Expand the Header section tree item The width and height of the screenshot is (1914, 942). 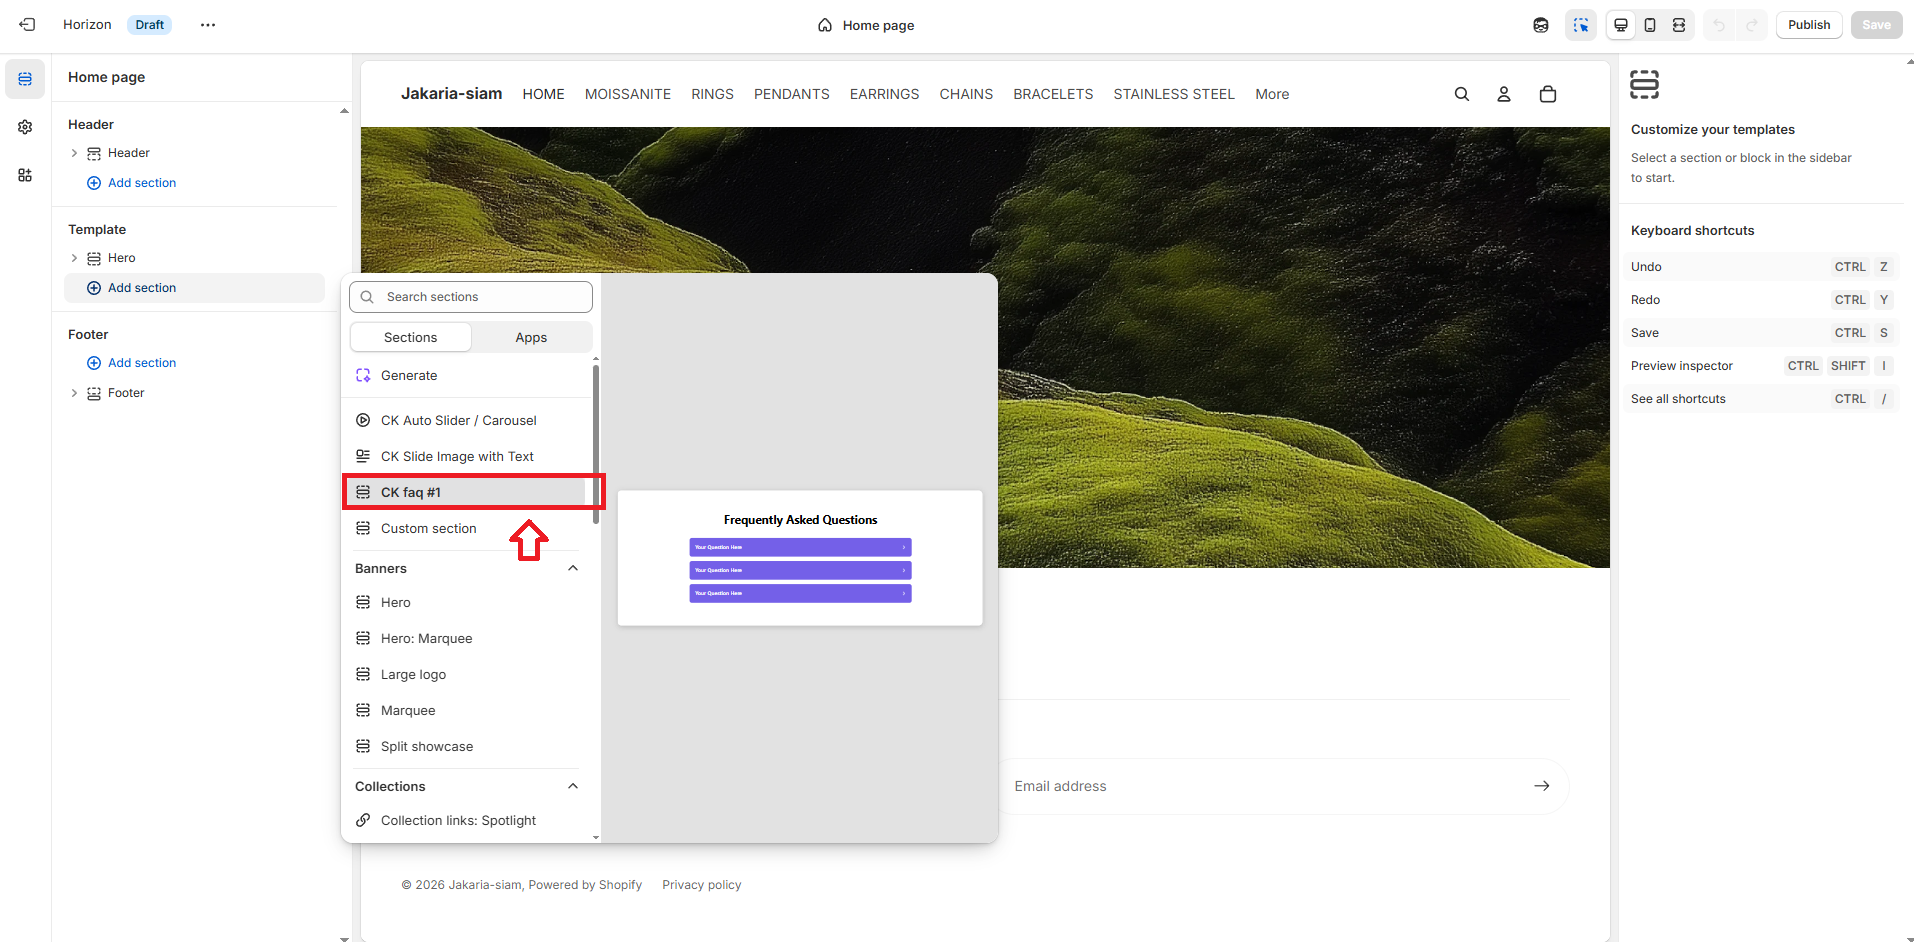74,153
